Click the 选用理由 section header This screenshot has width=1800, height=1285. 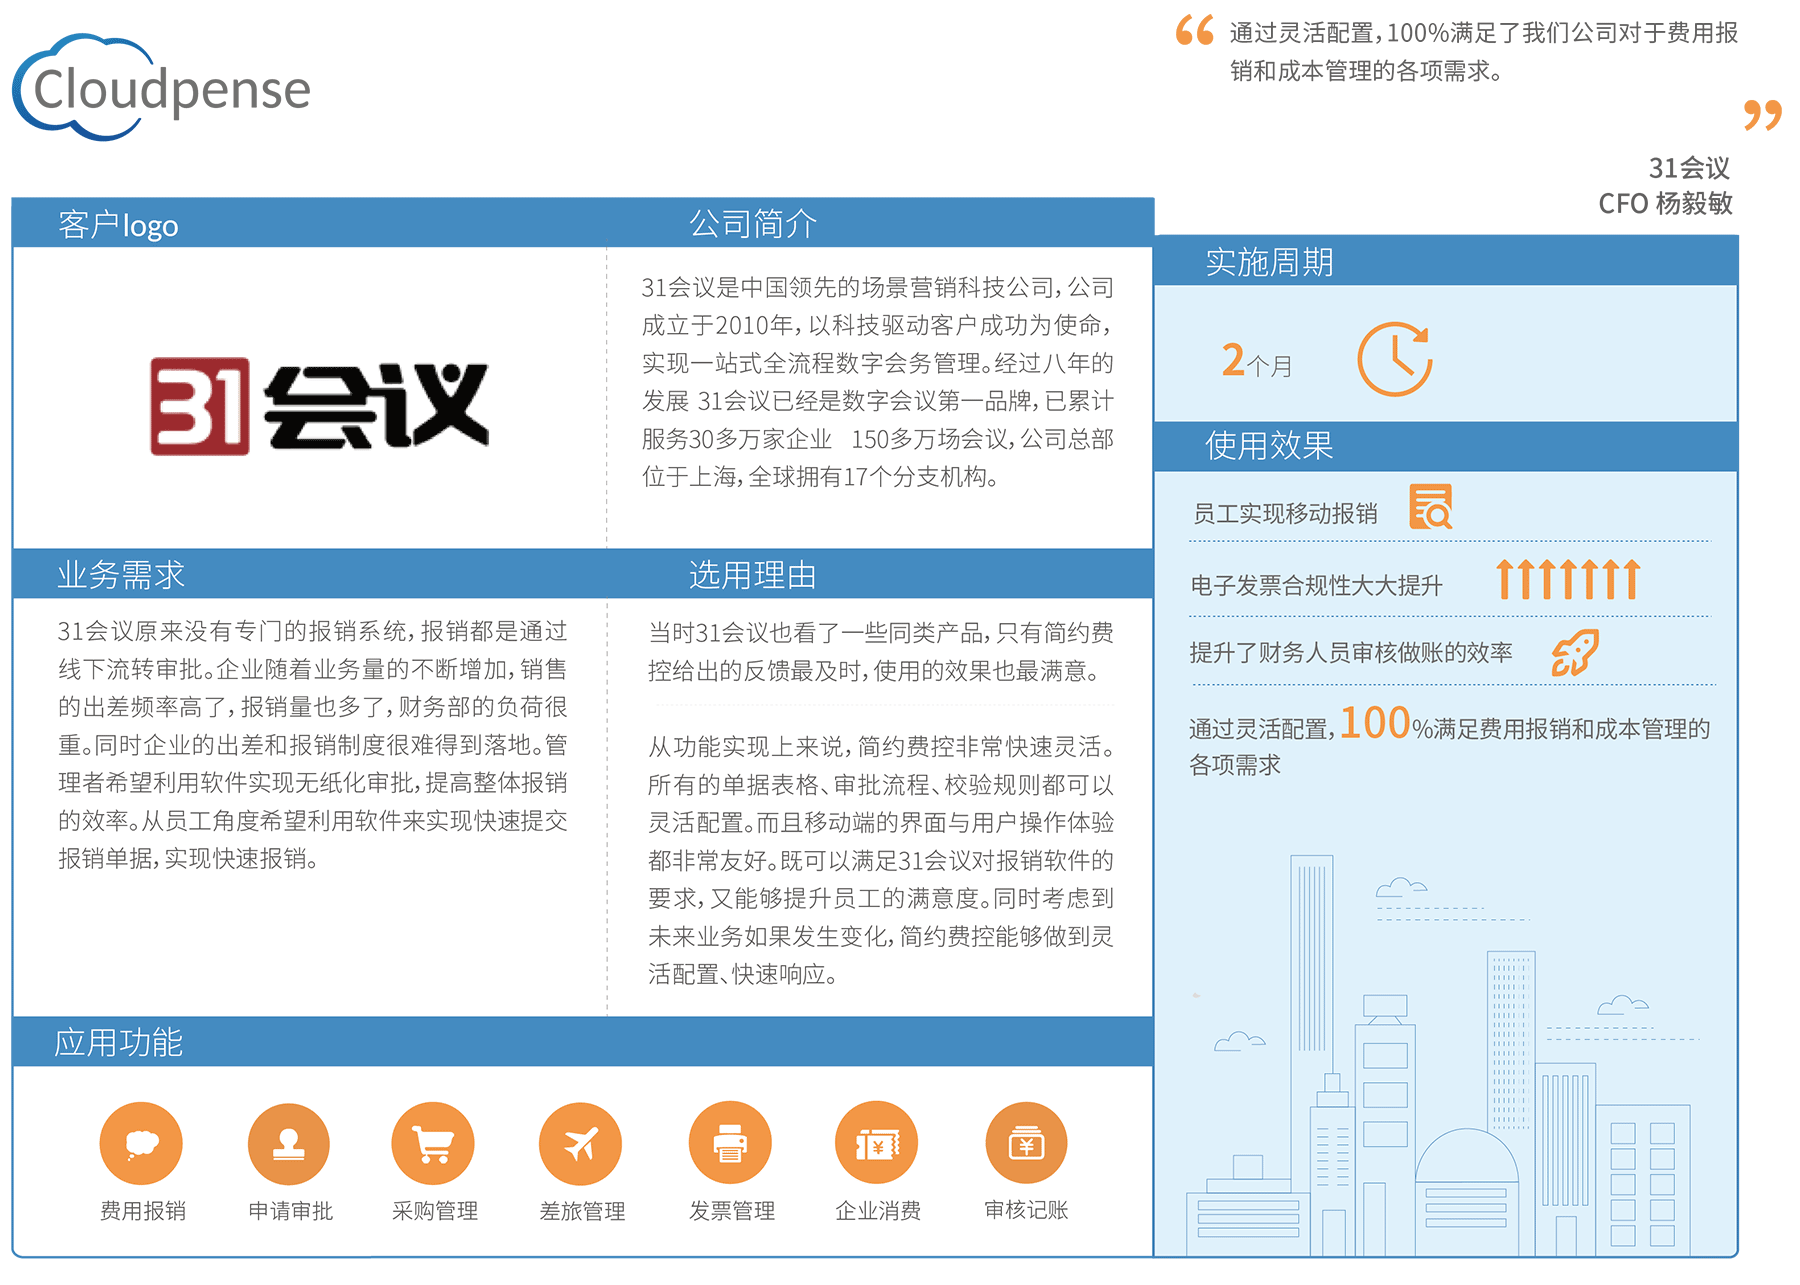tap(753, 575)
